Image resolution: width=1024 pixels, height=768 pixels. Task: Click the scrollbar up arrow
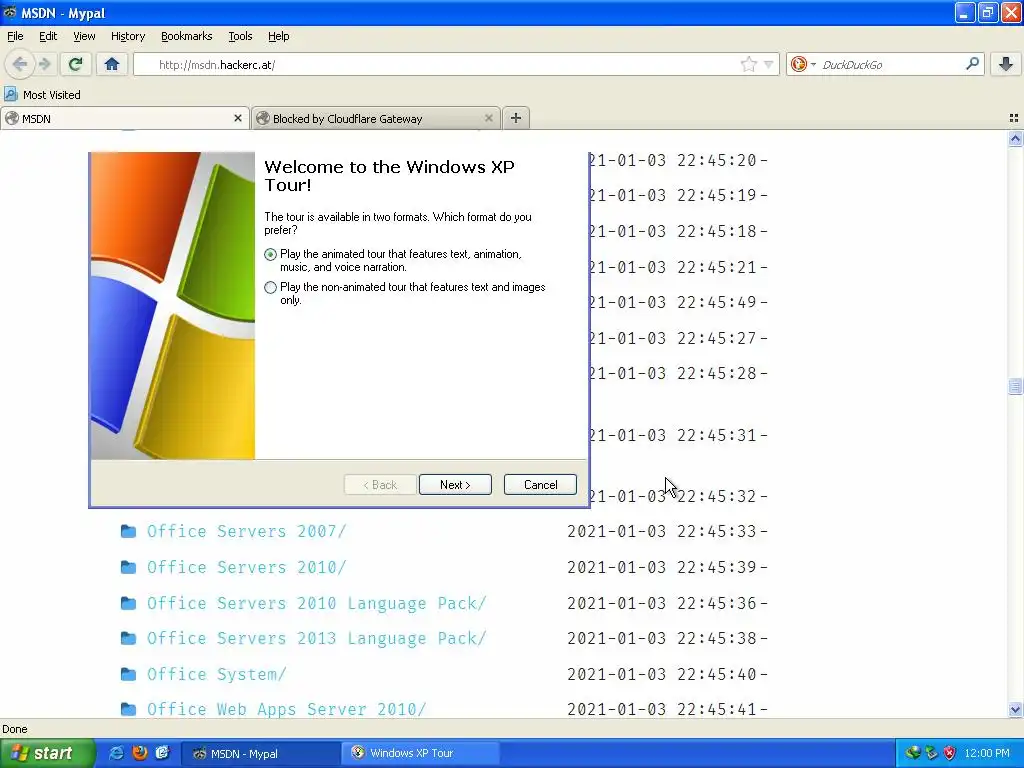(1015, 138)
